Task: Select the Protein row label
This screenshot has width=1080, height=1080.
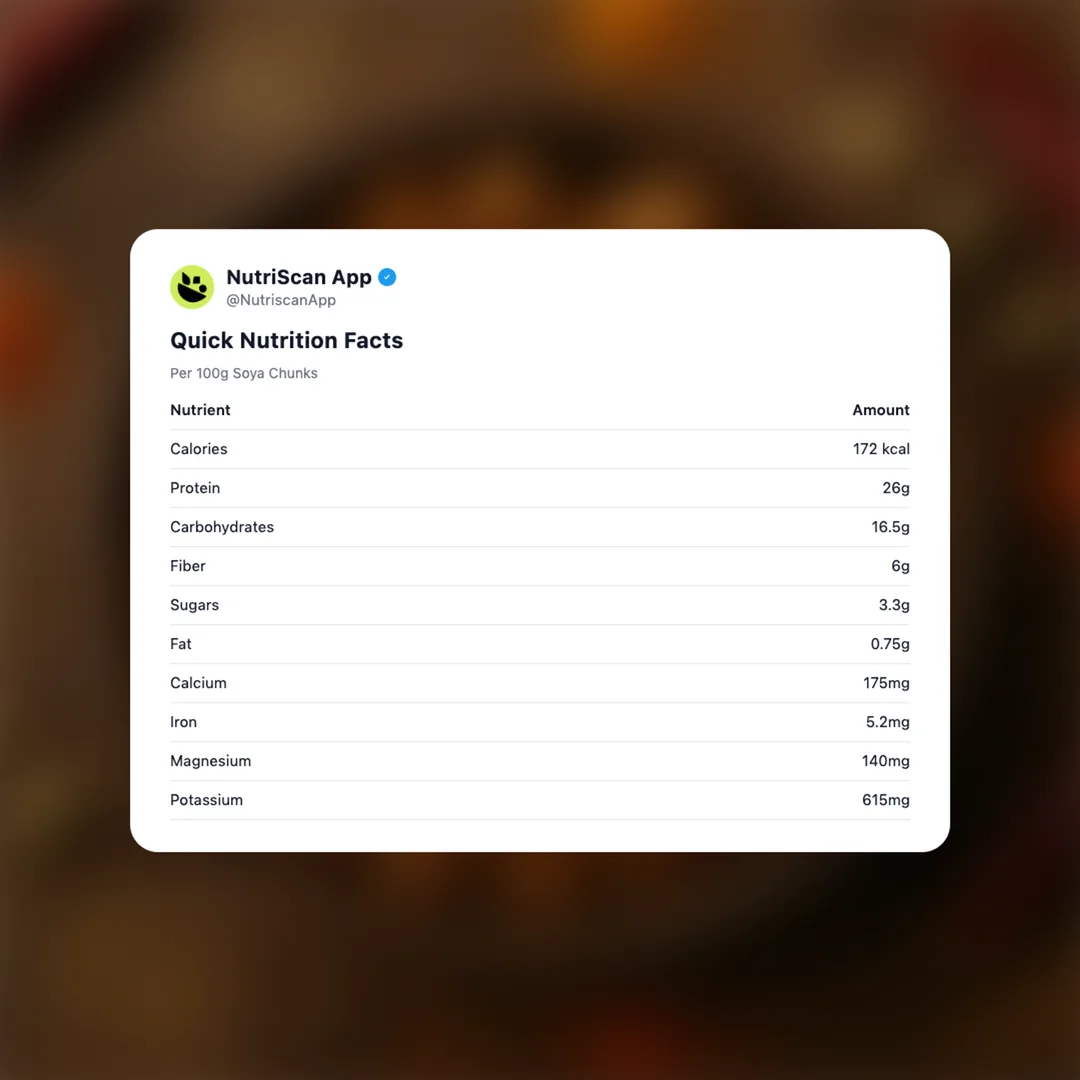Action: 195,488
